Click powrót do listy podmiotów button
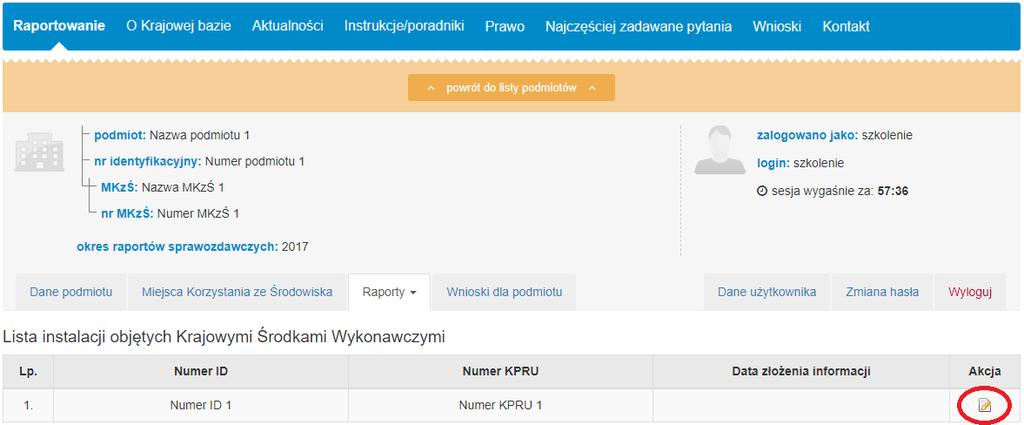The height and width of the screenshot is (425, 1024). (511, 87)
